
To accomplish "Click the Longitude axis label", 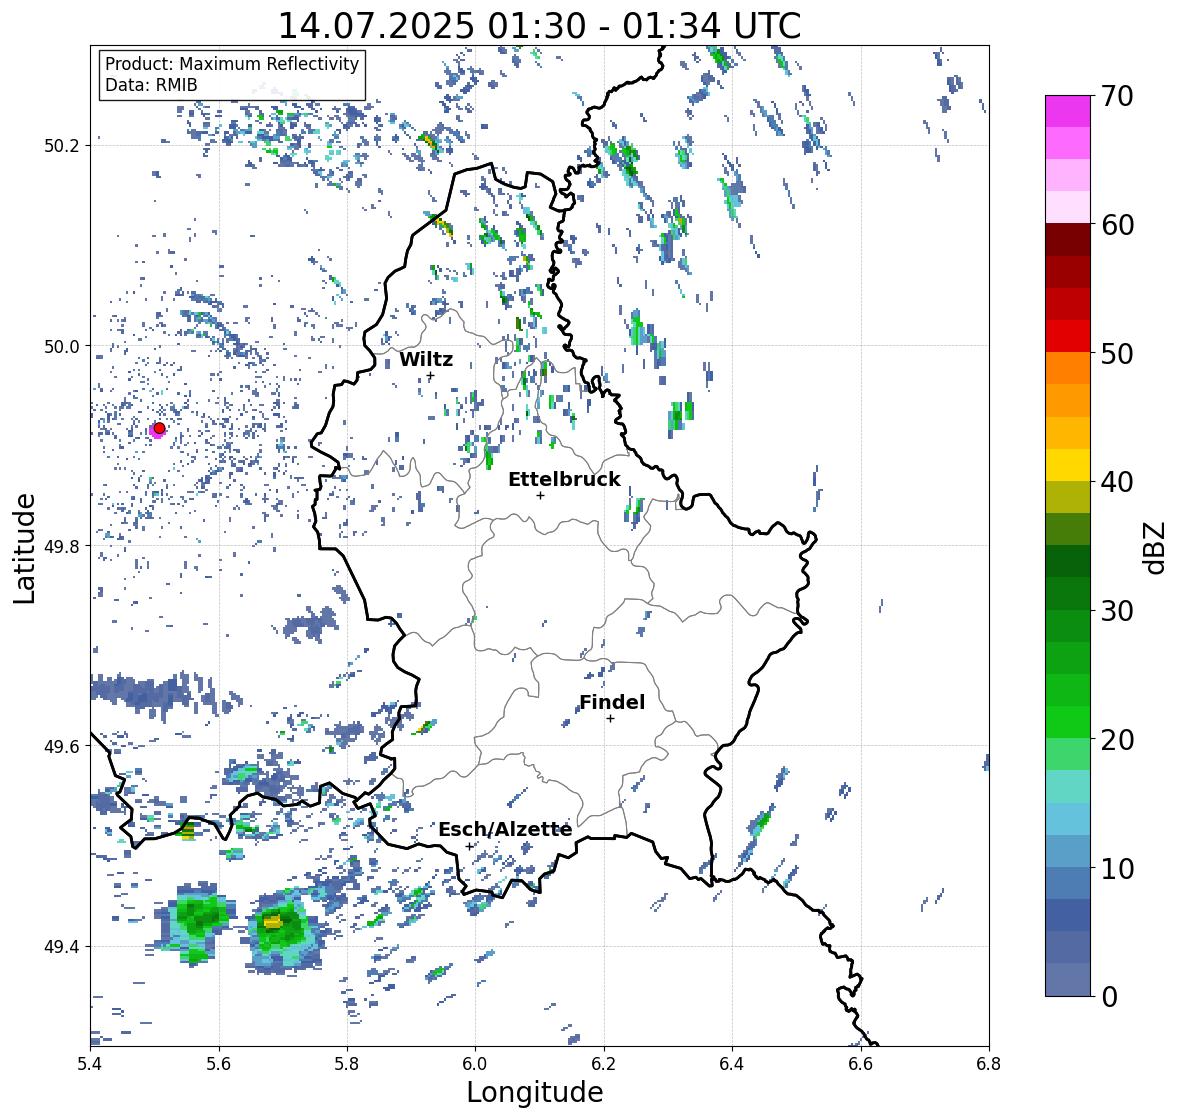I will point(535,1092).
